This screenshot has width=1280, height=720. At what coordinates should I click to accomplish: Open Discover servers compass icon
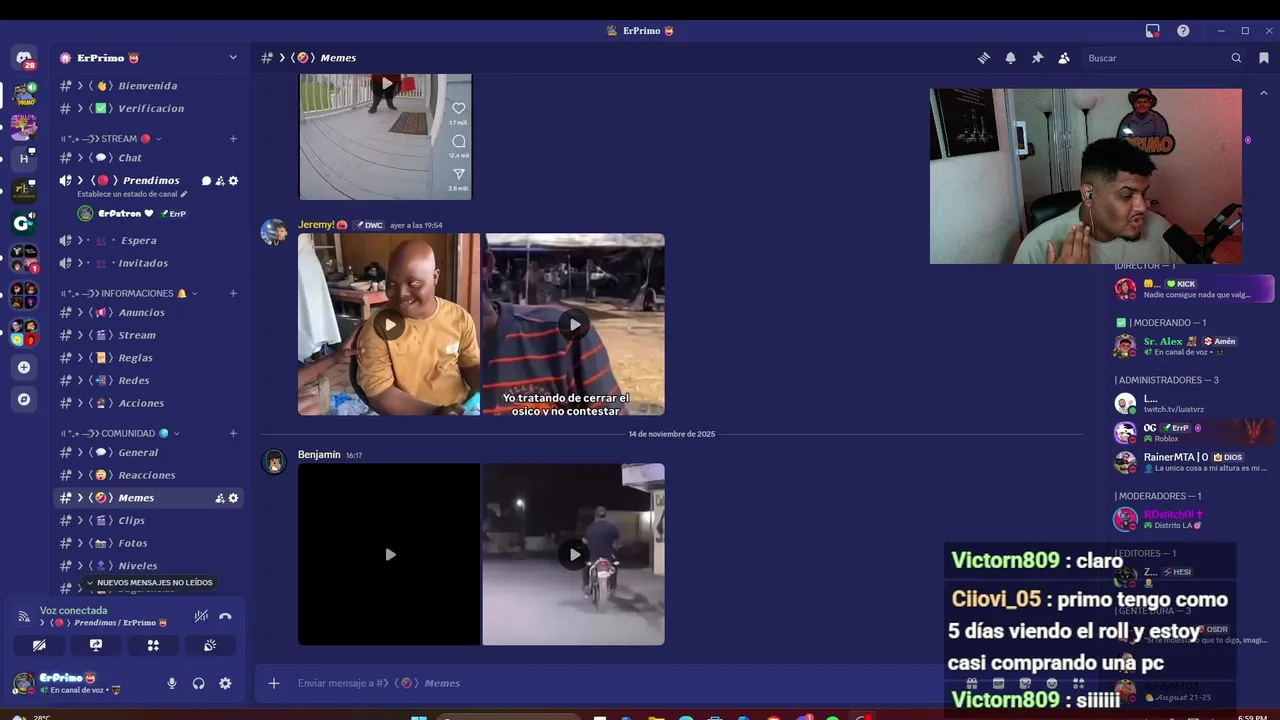pos(24,399)
